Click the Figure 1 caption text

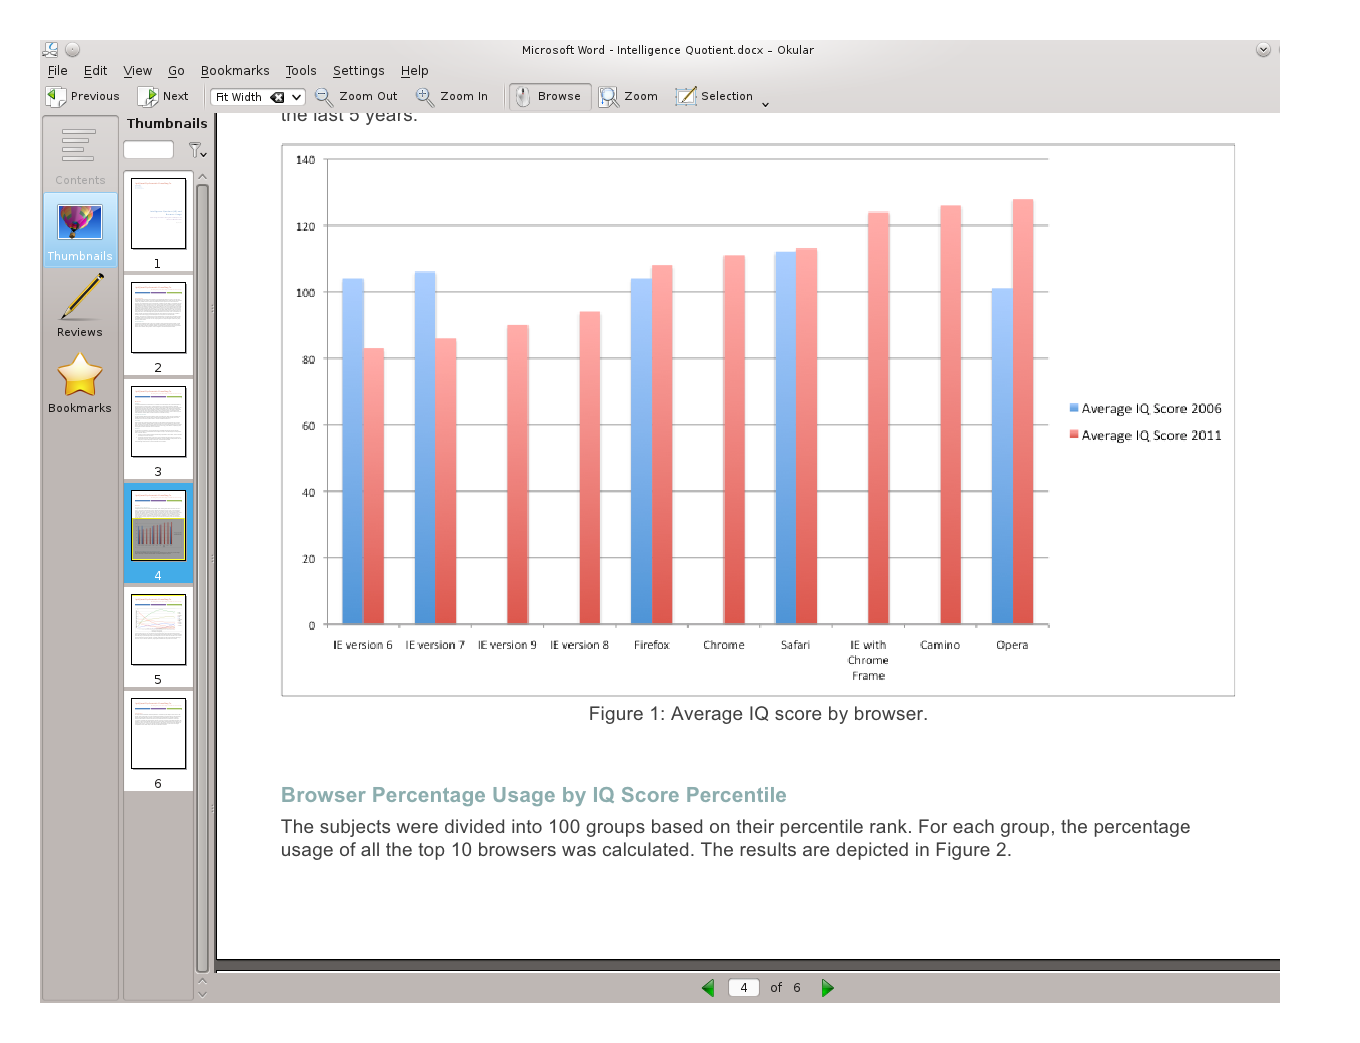(758, 714)
